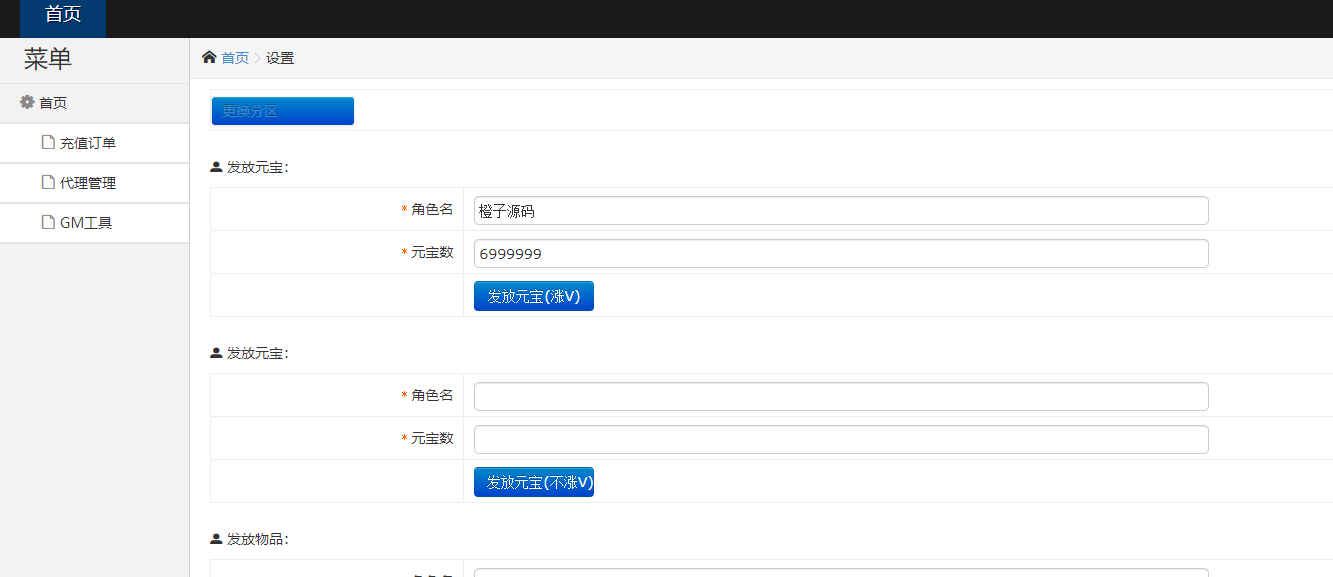Screen dimensions: 1333x577
Task: Click the 元宝数 field showing 6999999
Action: pyautogui.click(x=840, y=254)
